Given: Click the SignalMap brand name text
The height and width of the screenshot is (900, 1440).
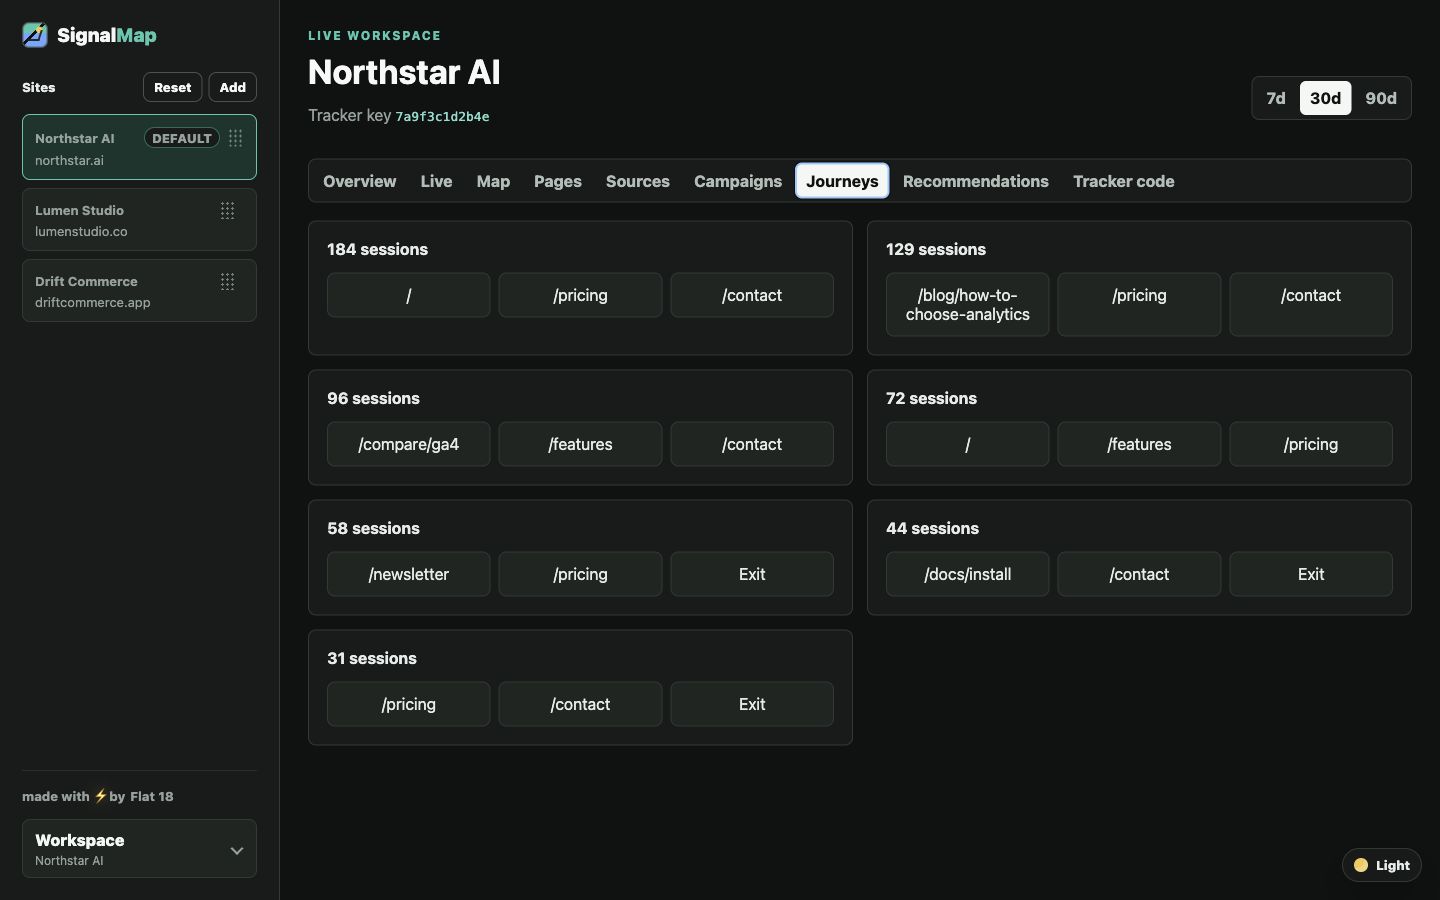Looking at the screenshot, I should pos(107,35).
